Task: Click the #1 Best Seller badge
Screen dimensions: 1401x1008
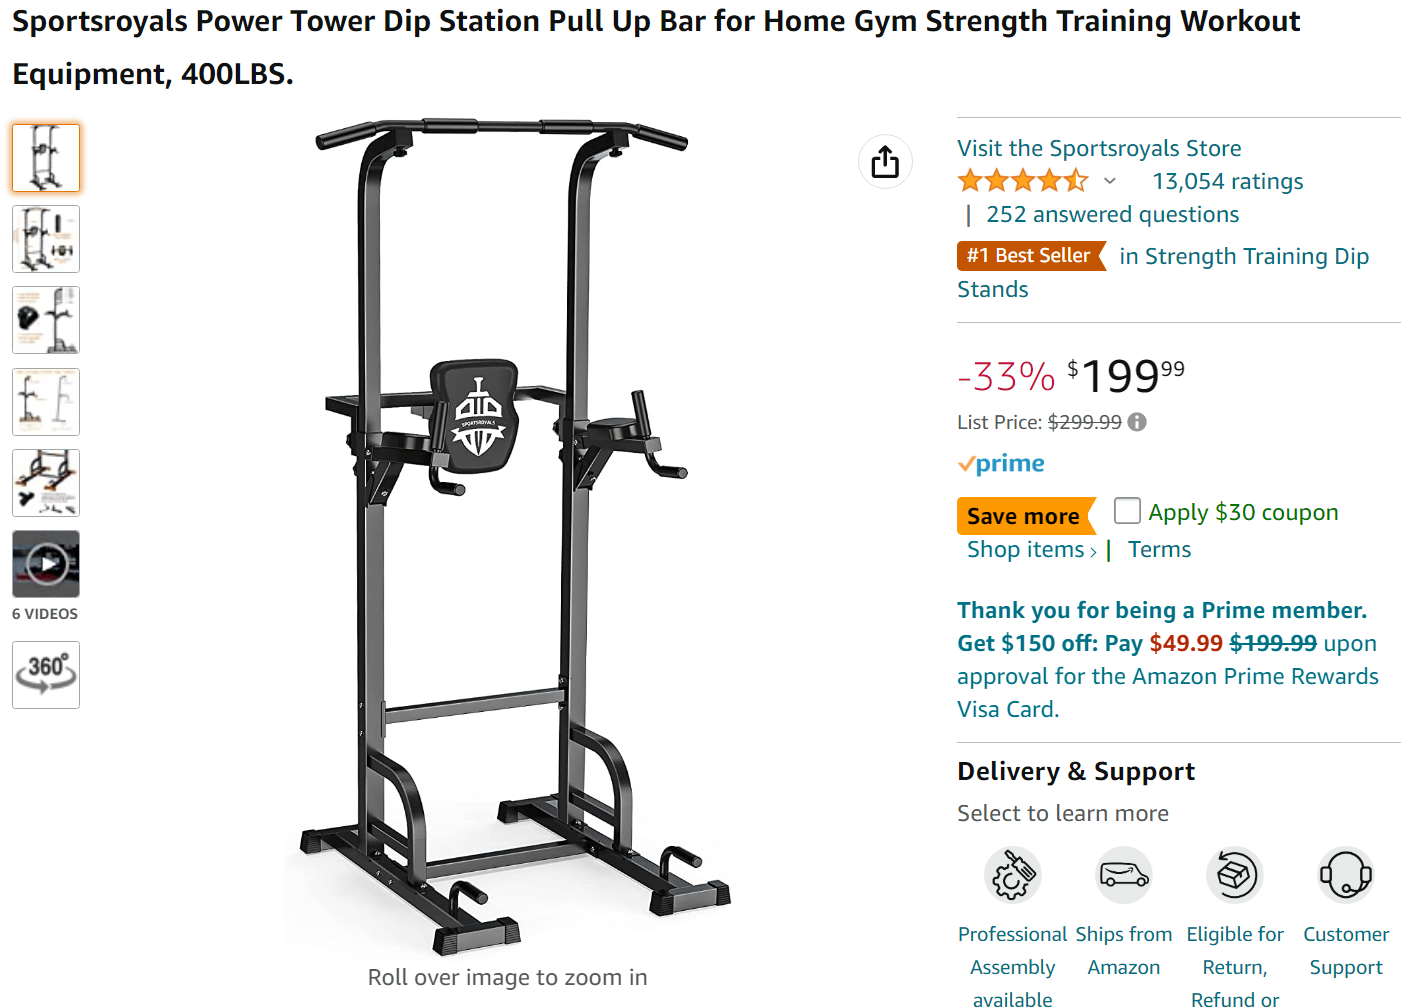Action: (1029, 256)
